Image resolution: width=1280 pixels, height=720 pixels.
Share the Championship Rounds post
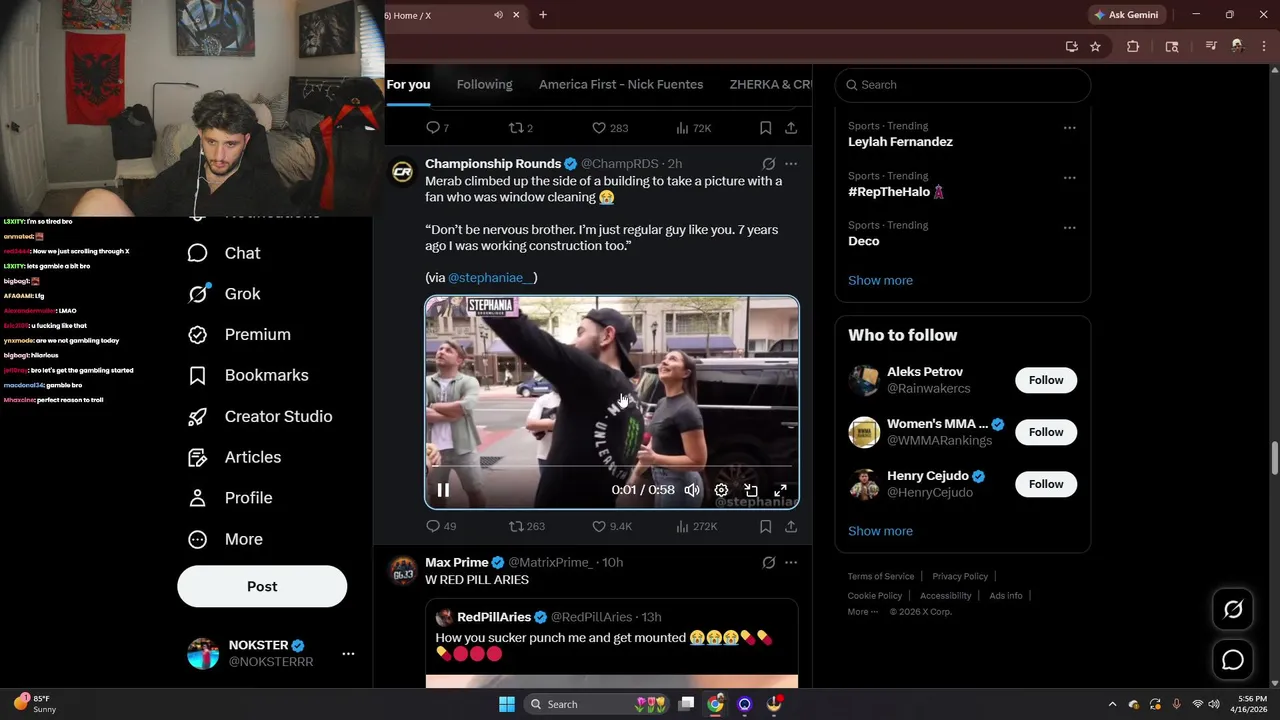(x=791, y=526)
